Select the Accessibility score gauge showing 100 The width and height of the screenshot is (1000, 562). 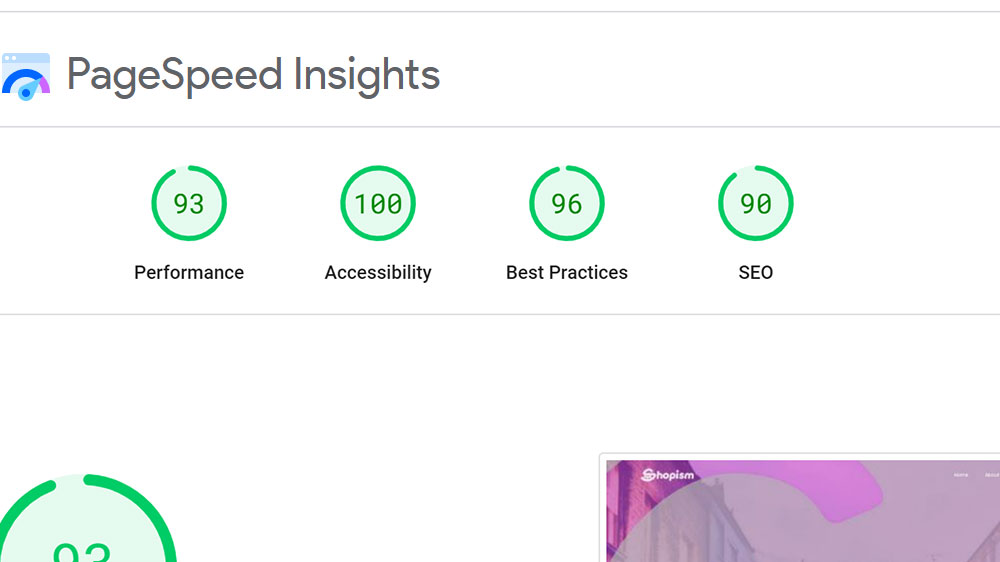pos(378,203)
